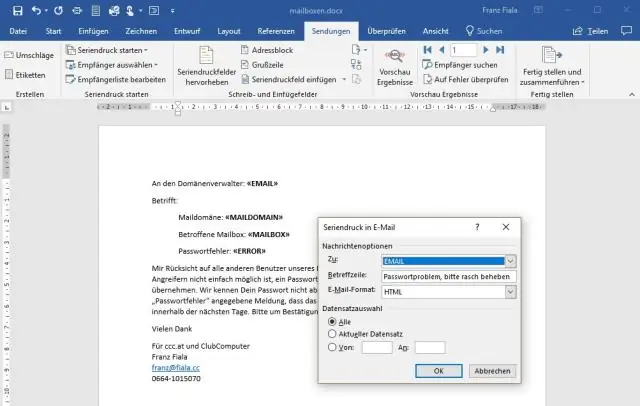Open the Überprüfen tab
Image resolution: width=640 pixels, height=406 pixels.
point(386,31)
